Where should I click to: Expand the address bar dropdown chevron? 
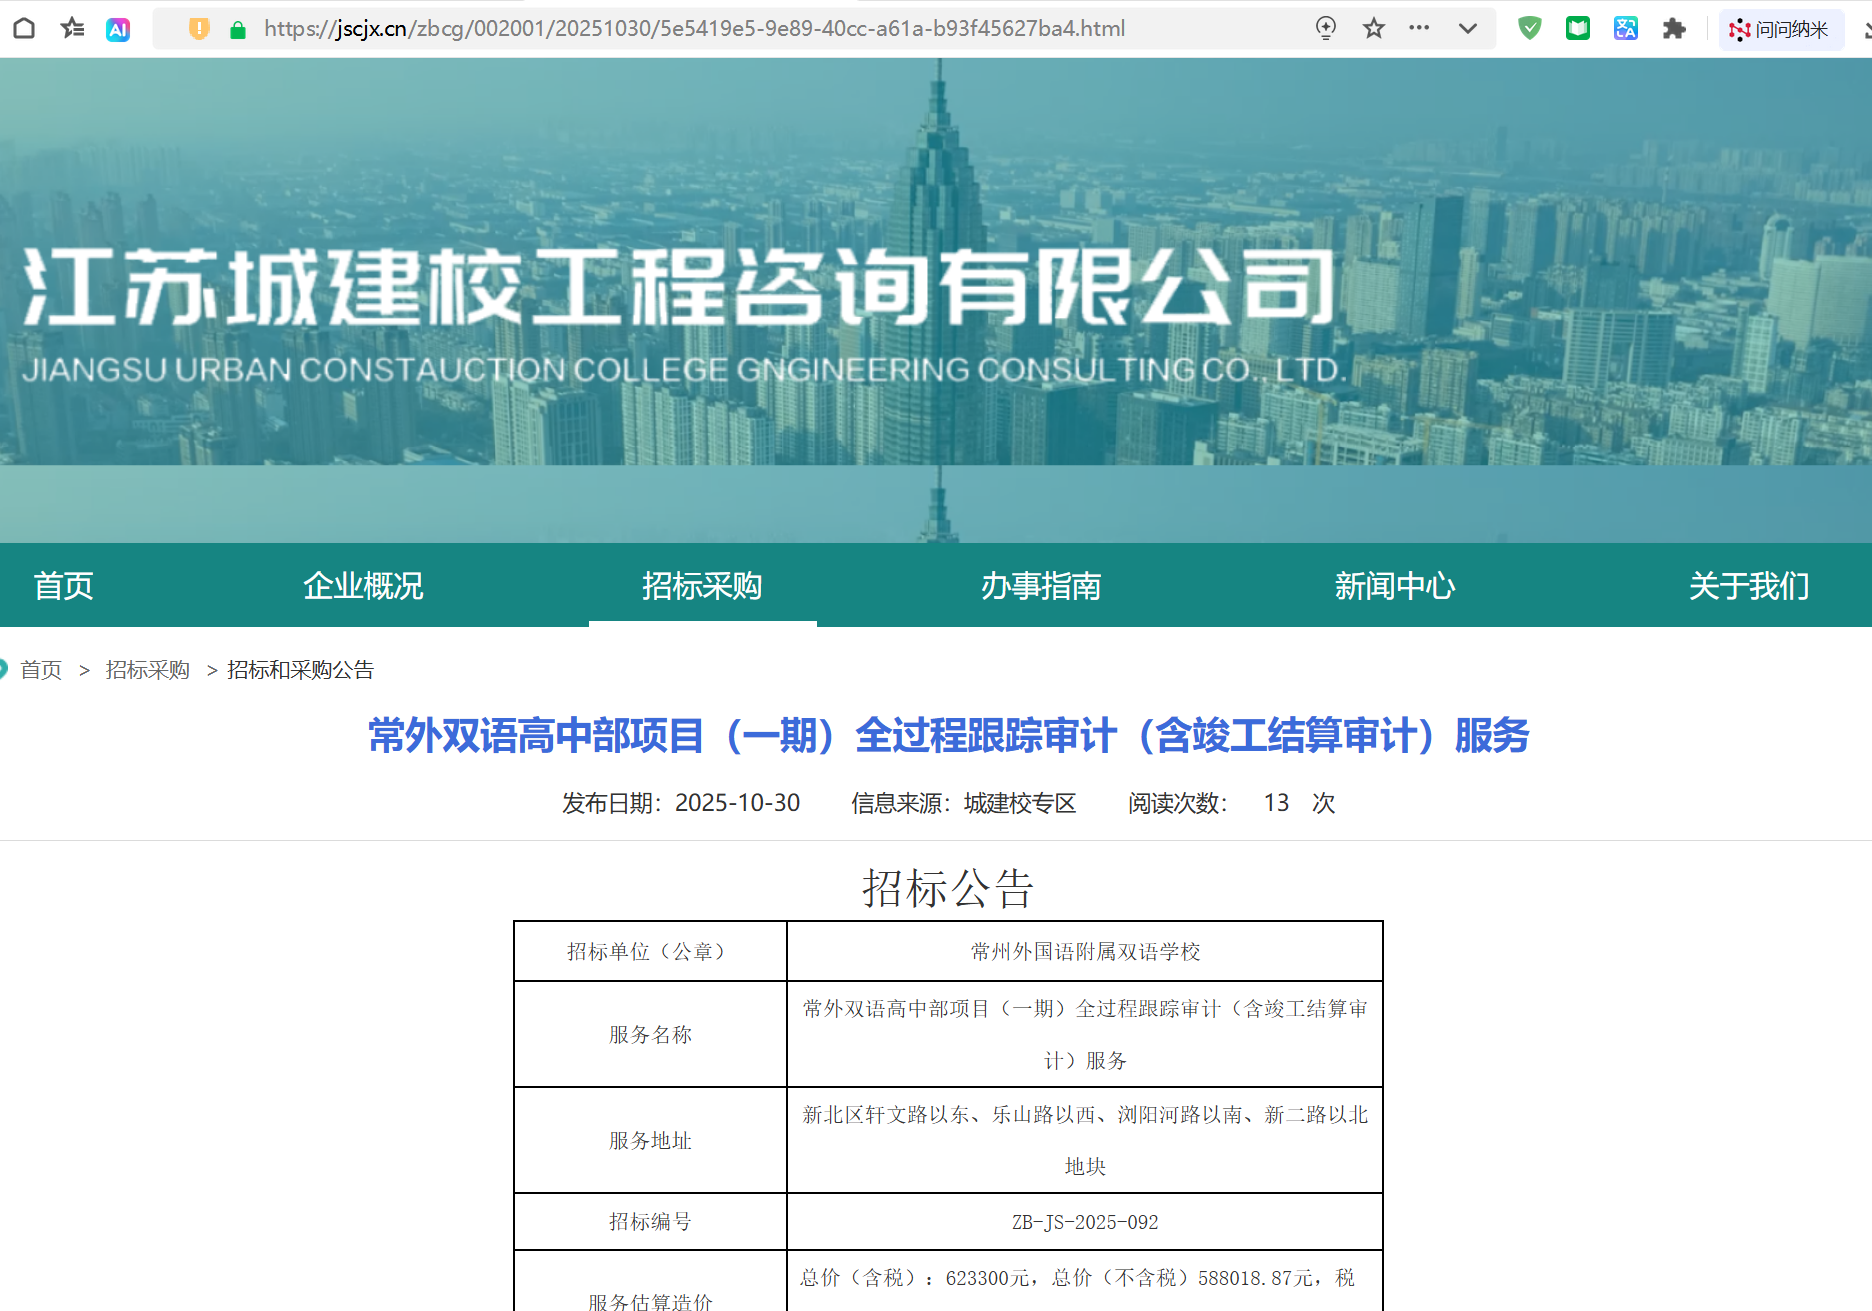coord(1468,28)
